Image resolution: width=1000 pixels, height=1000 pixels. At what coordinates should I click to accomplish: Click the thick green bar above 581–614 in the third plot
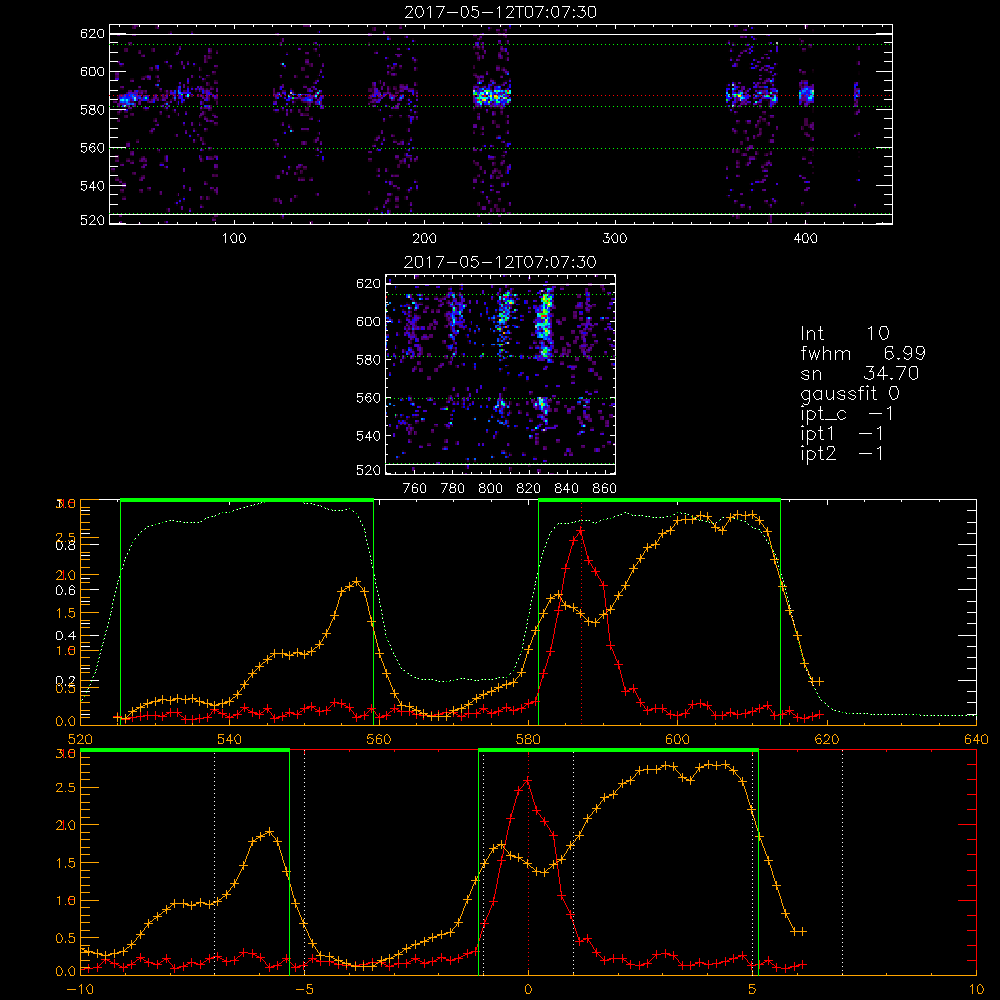(659, 500)
